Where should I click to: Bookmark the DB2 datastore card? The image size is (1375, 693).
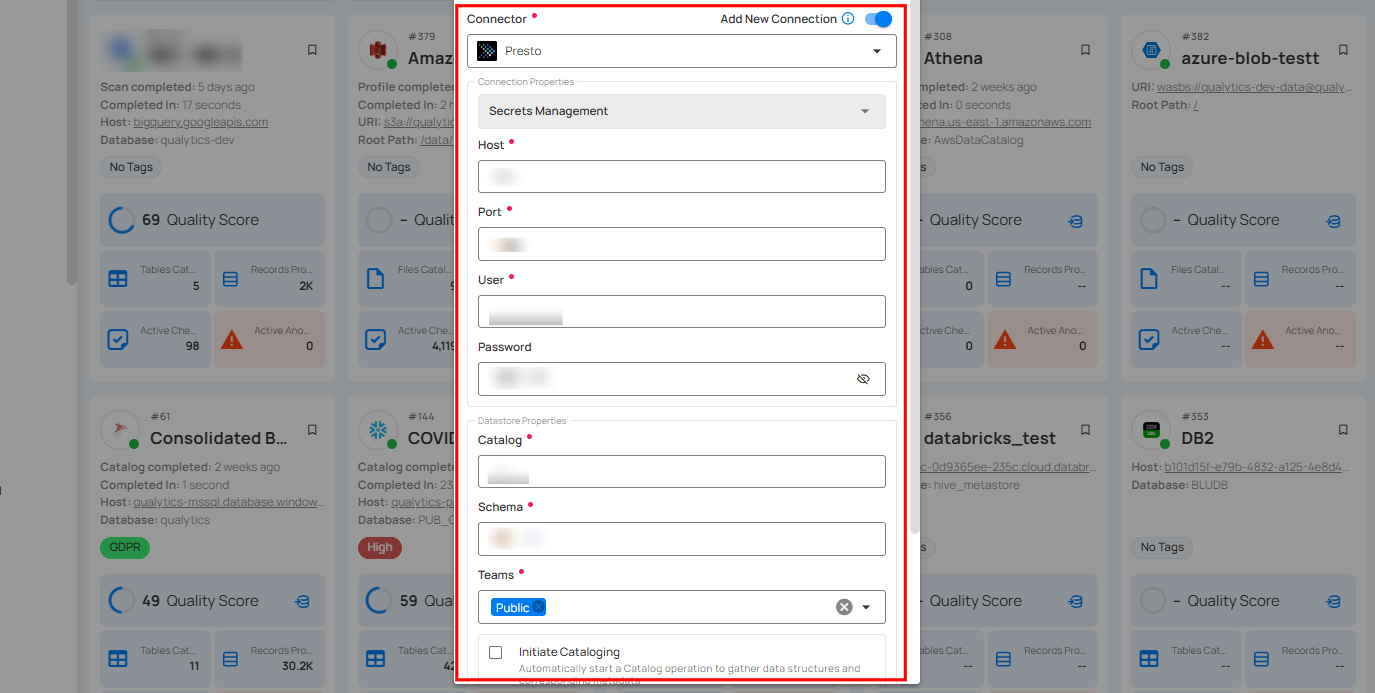coord(1343,430)
